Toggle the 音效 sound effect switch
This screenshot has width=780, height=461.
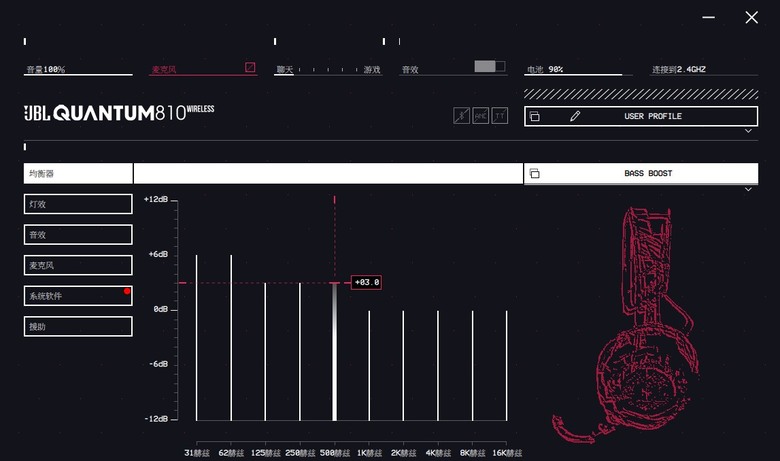pyautogui.click(x=489, y=66)
